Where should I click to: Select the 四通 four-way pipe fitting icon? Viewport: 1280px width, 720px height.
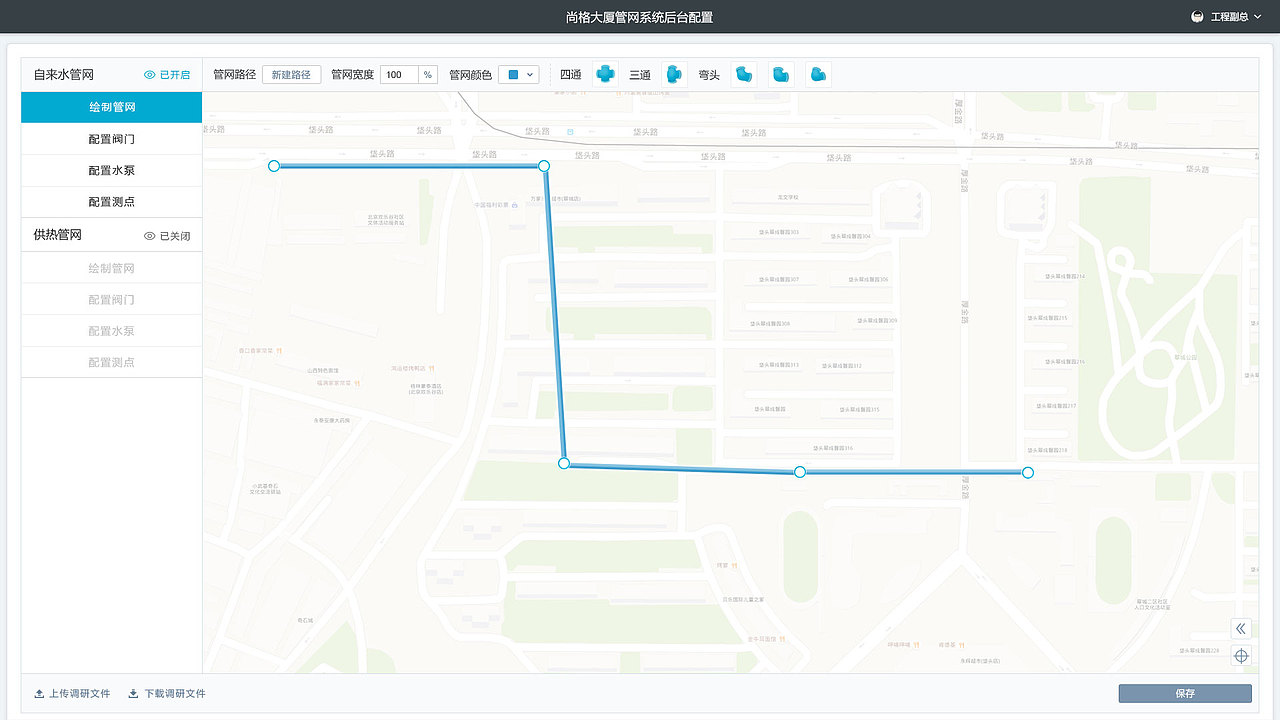click(x=605, y=75)
